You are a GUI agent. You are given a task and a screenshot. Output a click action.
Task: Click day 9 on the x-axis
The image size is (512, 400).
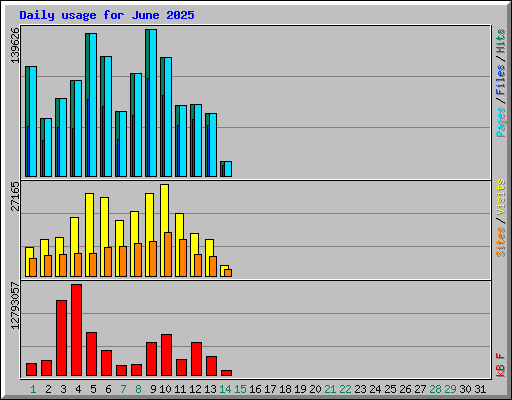(x=153, y=389)
